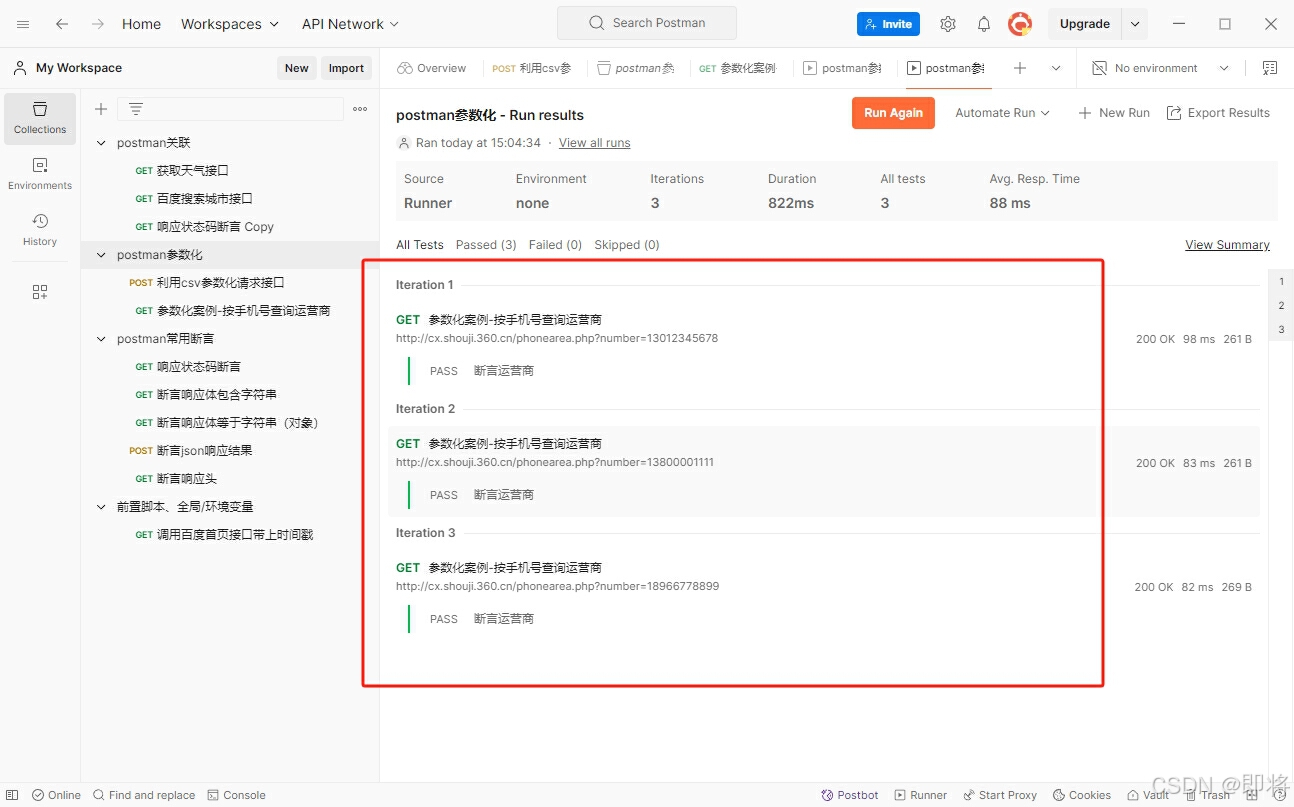Click Start Proxy in status bar
The width and height of the screenshot is (1294, 807).
[x=1000, y=795]
